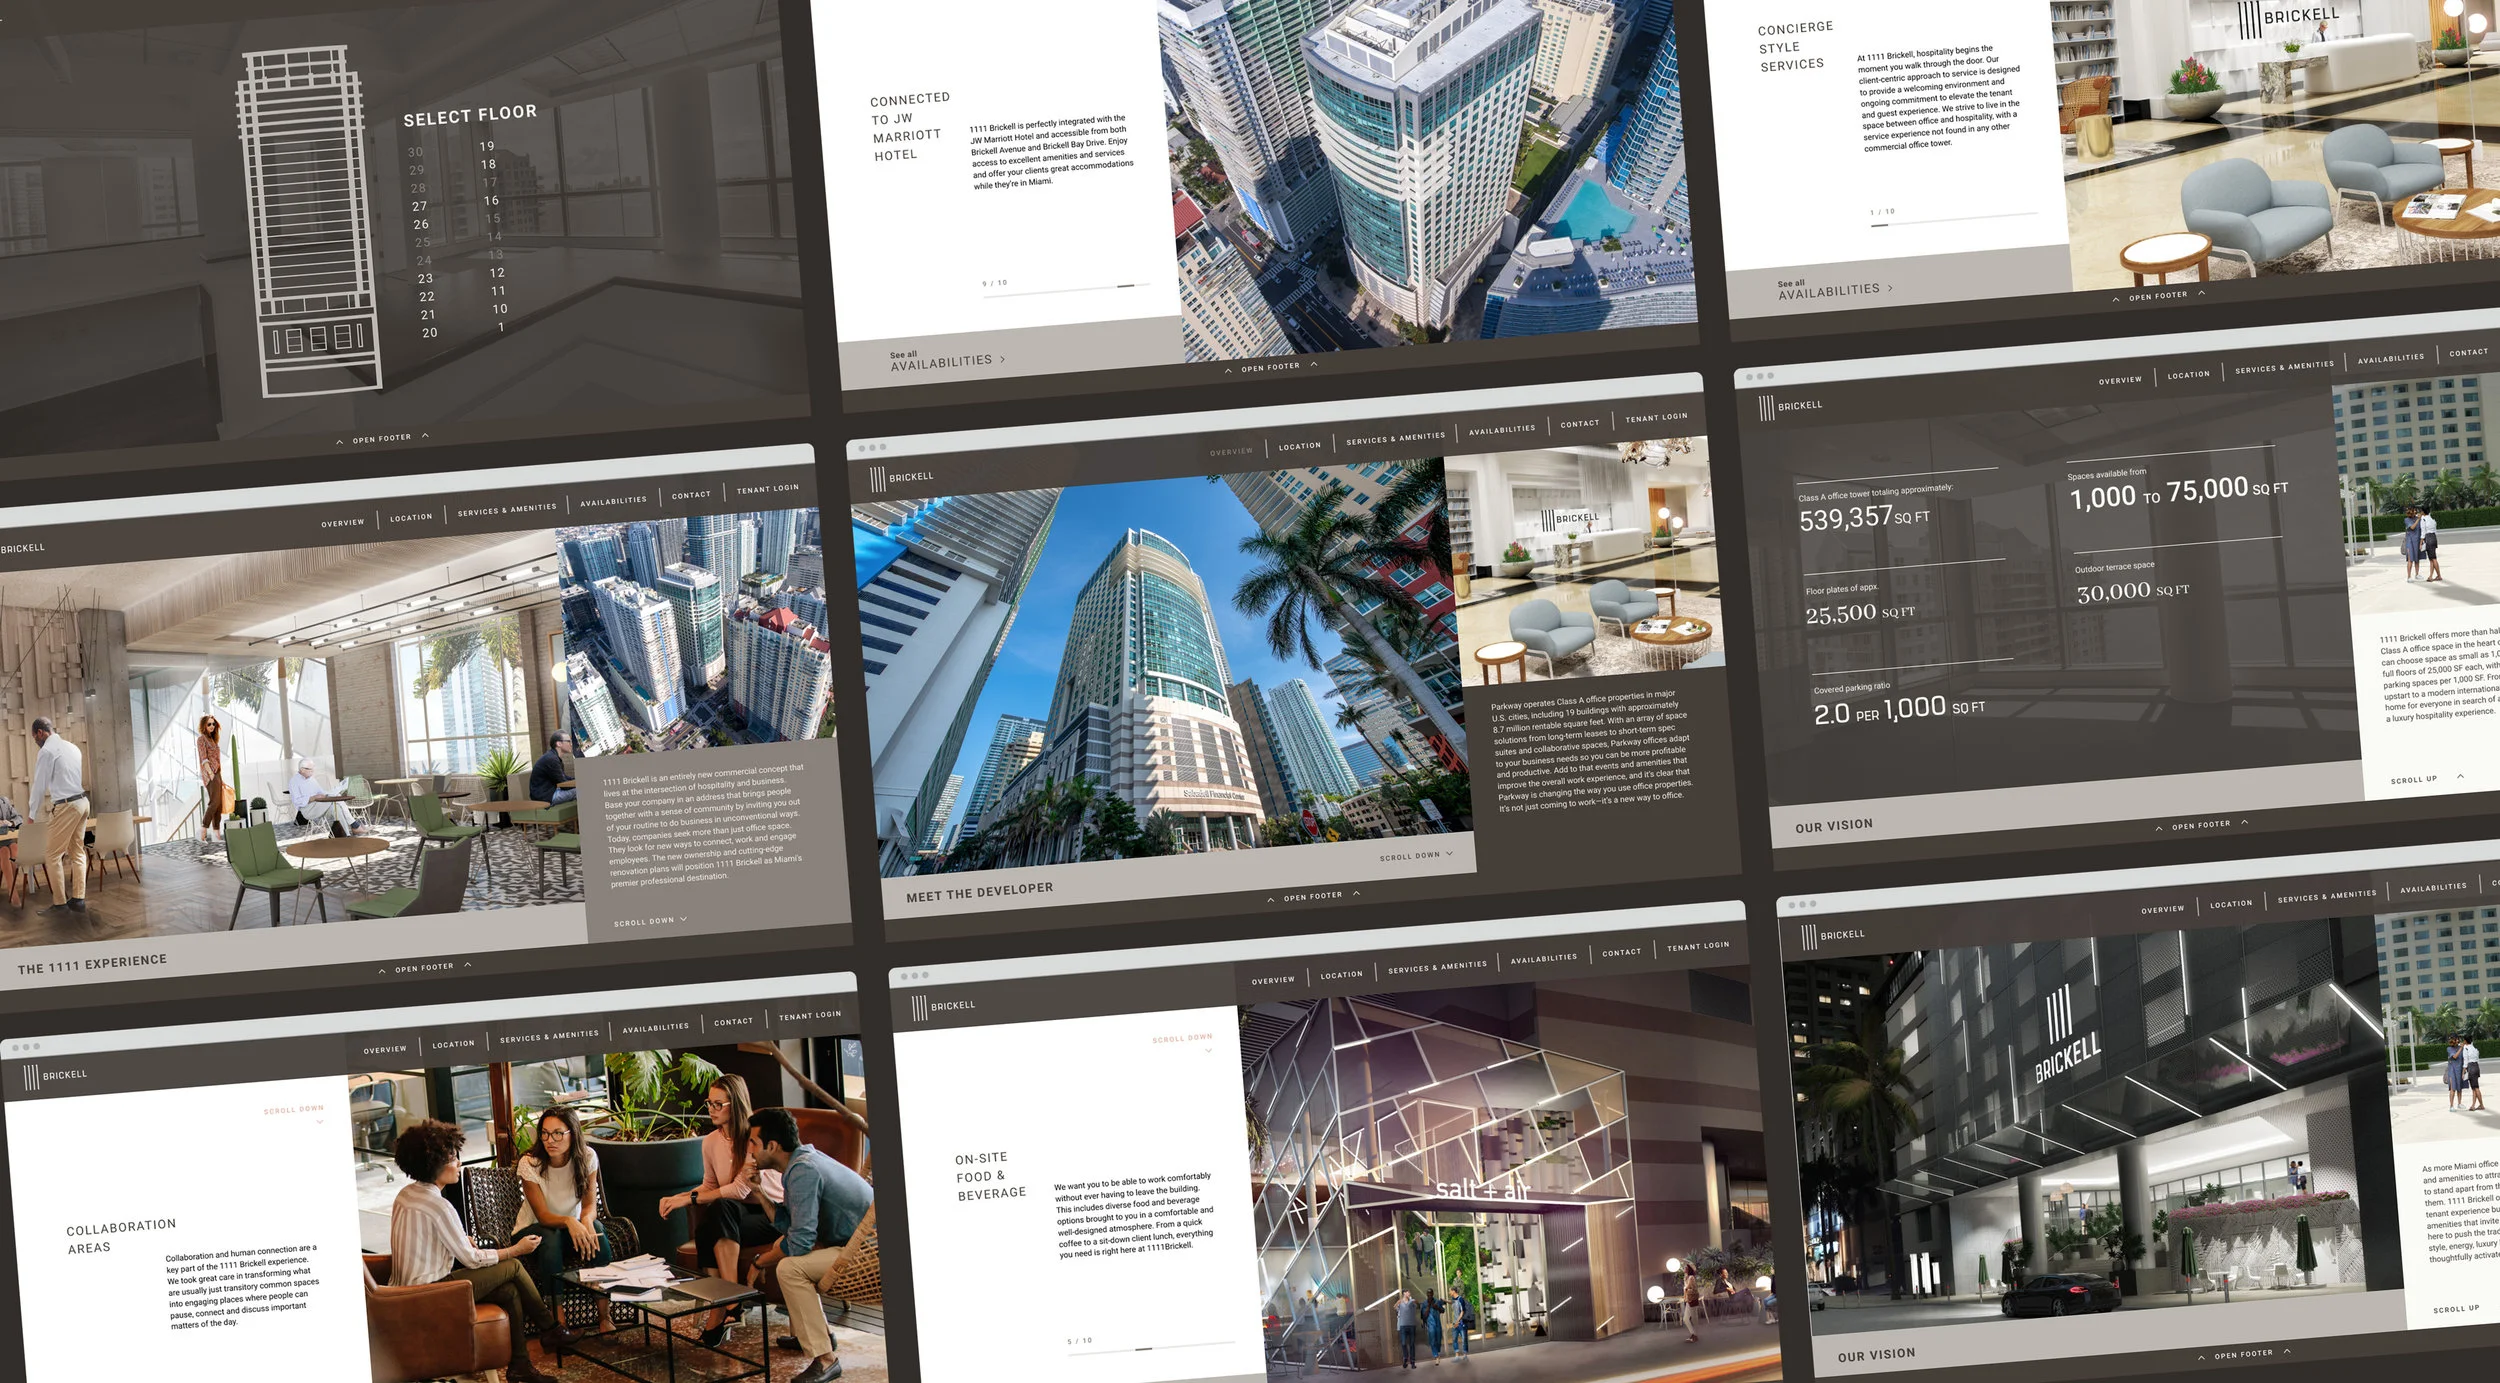The width and height of the screenshot is (2500, 1383).
Task: Select floor 20 in the Select Floor list
Action: coord(429,332)
